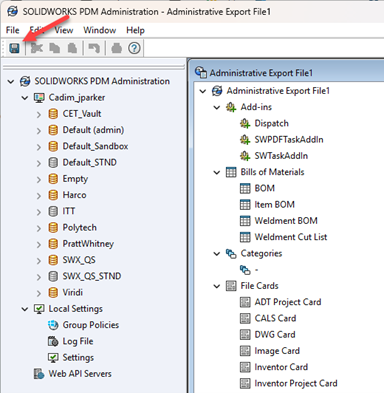
Task: Expand the Default_Sandbox vault node
Action: 39,147
